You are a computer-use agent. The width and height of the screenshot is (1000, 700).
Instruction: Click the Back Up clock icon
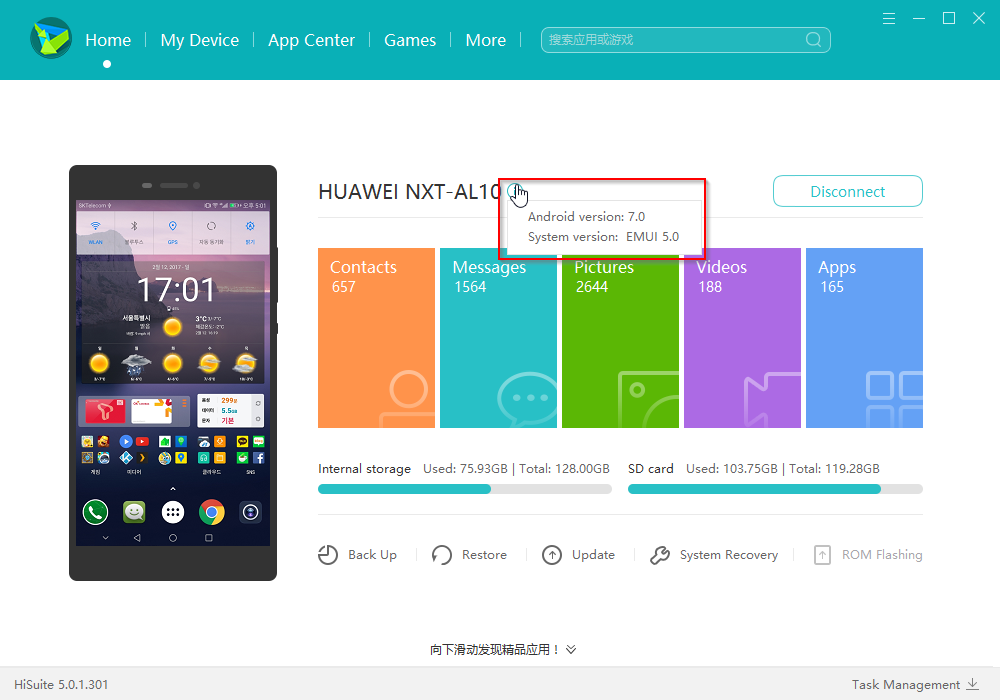pyautogui.click(x=328, y=555)
